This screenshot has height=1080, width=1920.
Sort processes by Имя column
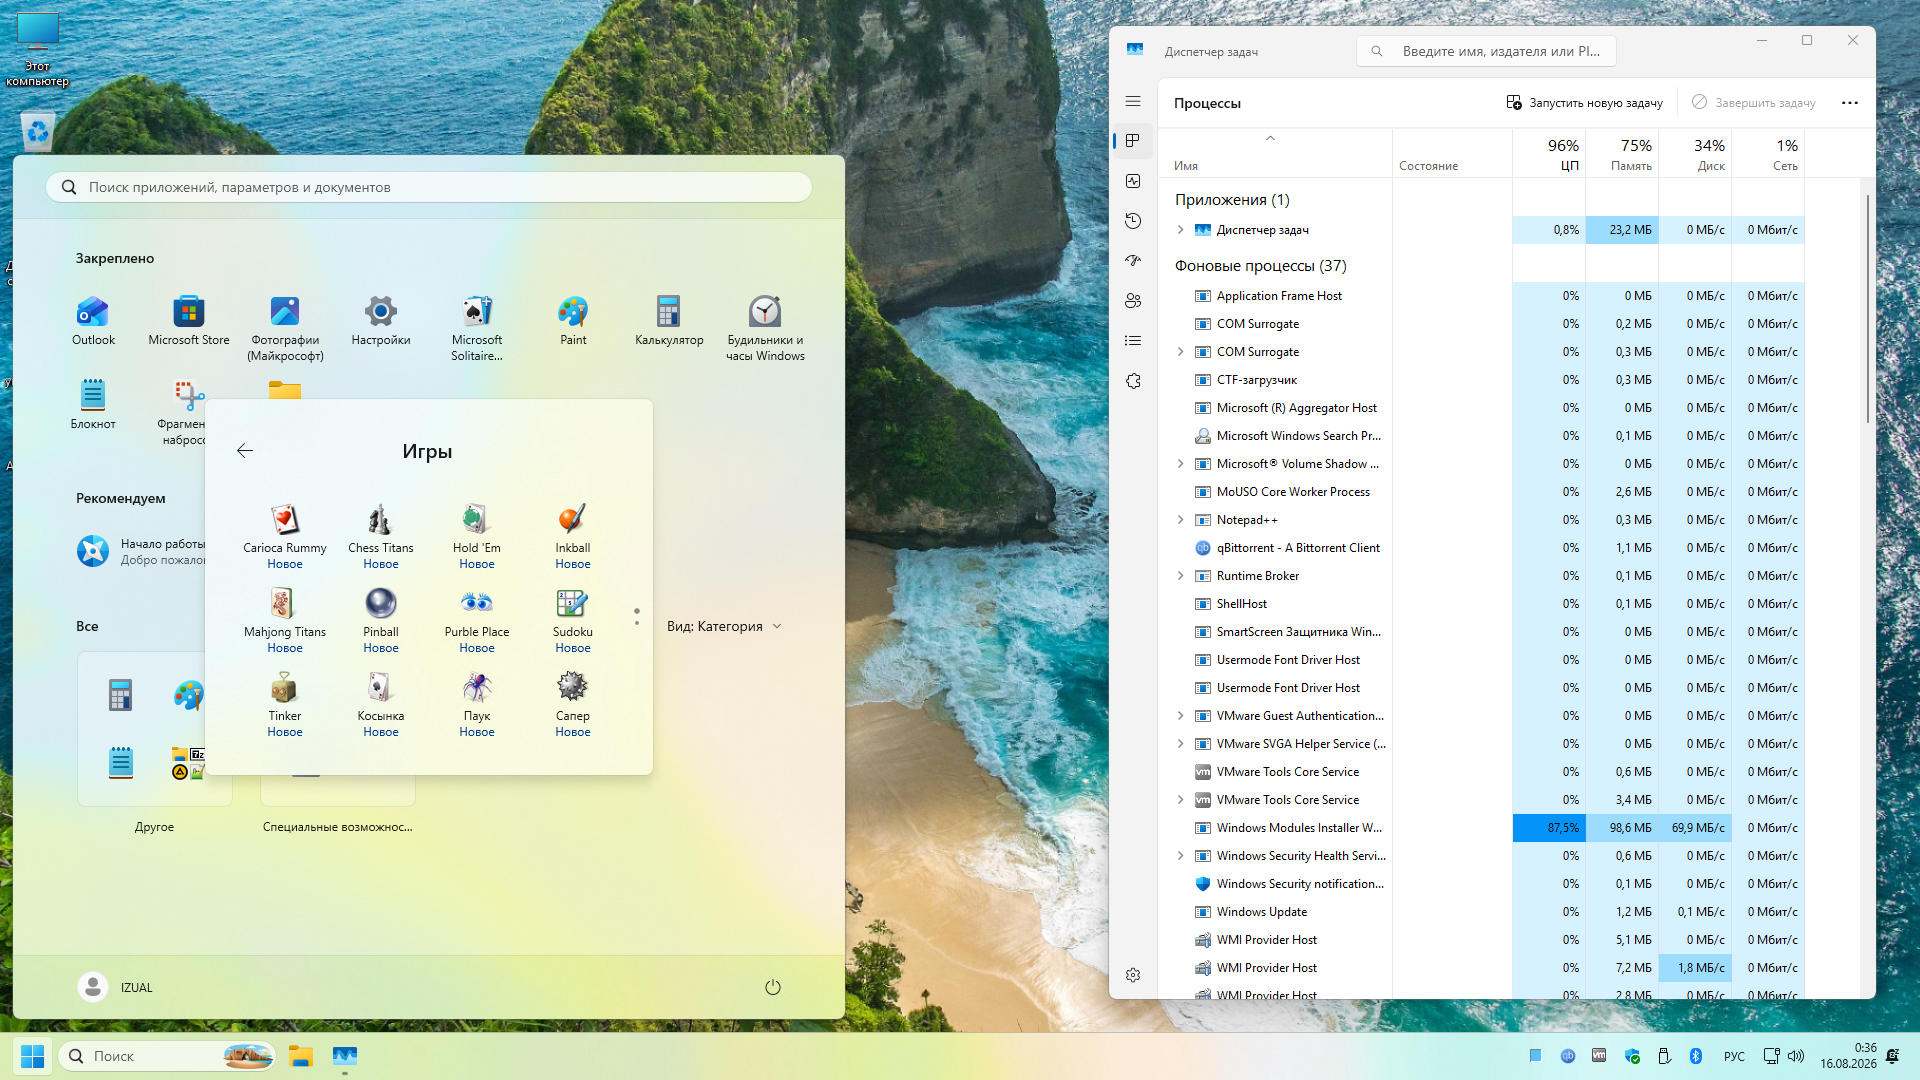click(x=1275, y=154)
